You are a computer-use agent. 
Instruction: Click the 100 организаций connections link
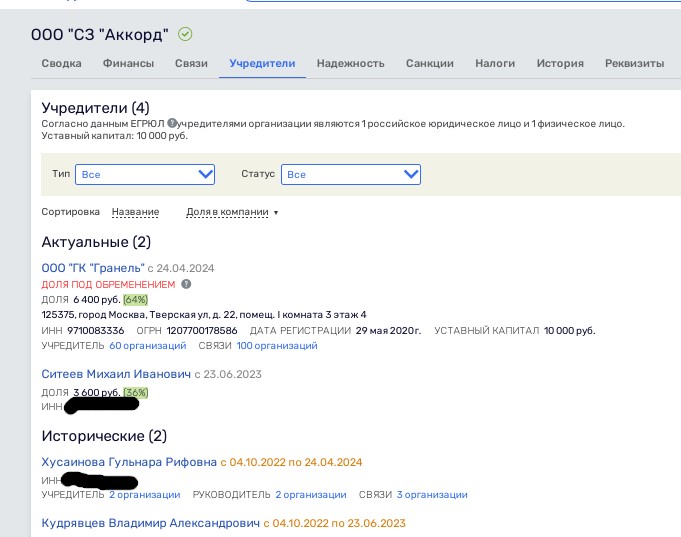(x=277, y=346)
